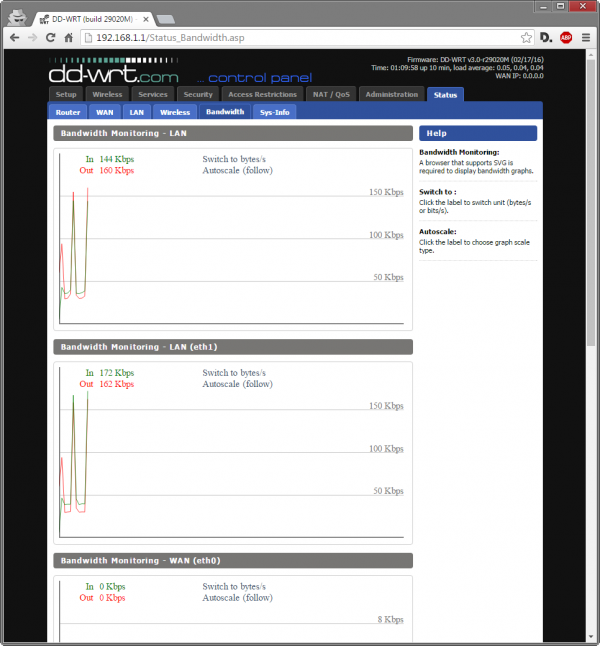Viewport: 600px width, 646px height.
Task: Open the NAT / QoS tab
Action: (330, 94)
